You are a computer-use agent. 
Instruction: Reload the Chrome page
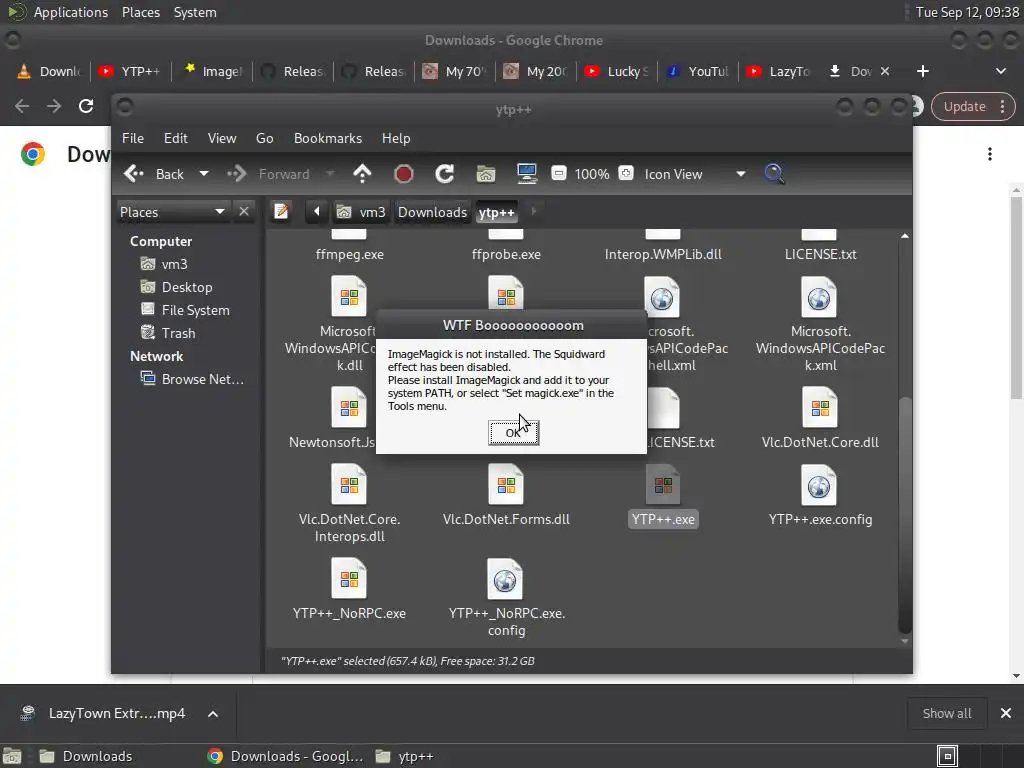(86, 106)
